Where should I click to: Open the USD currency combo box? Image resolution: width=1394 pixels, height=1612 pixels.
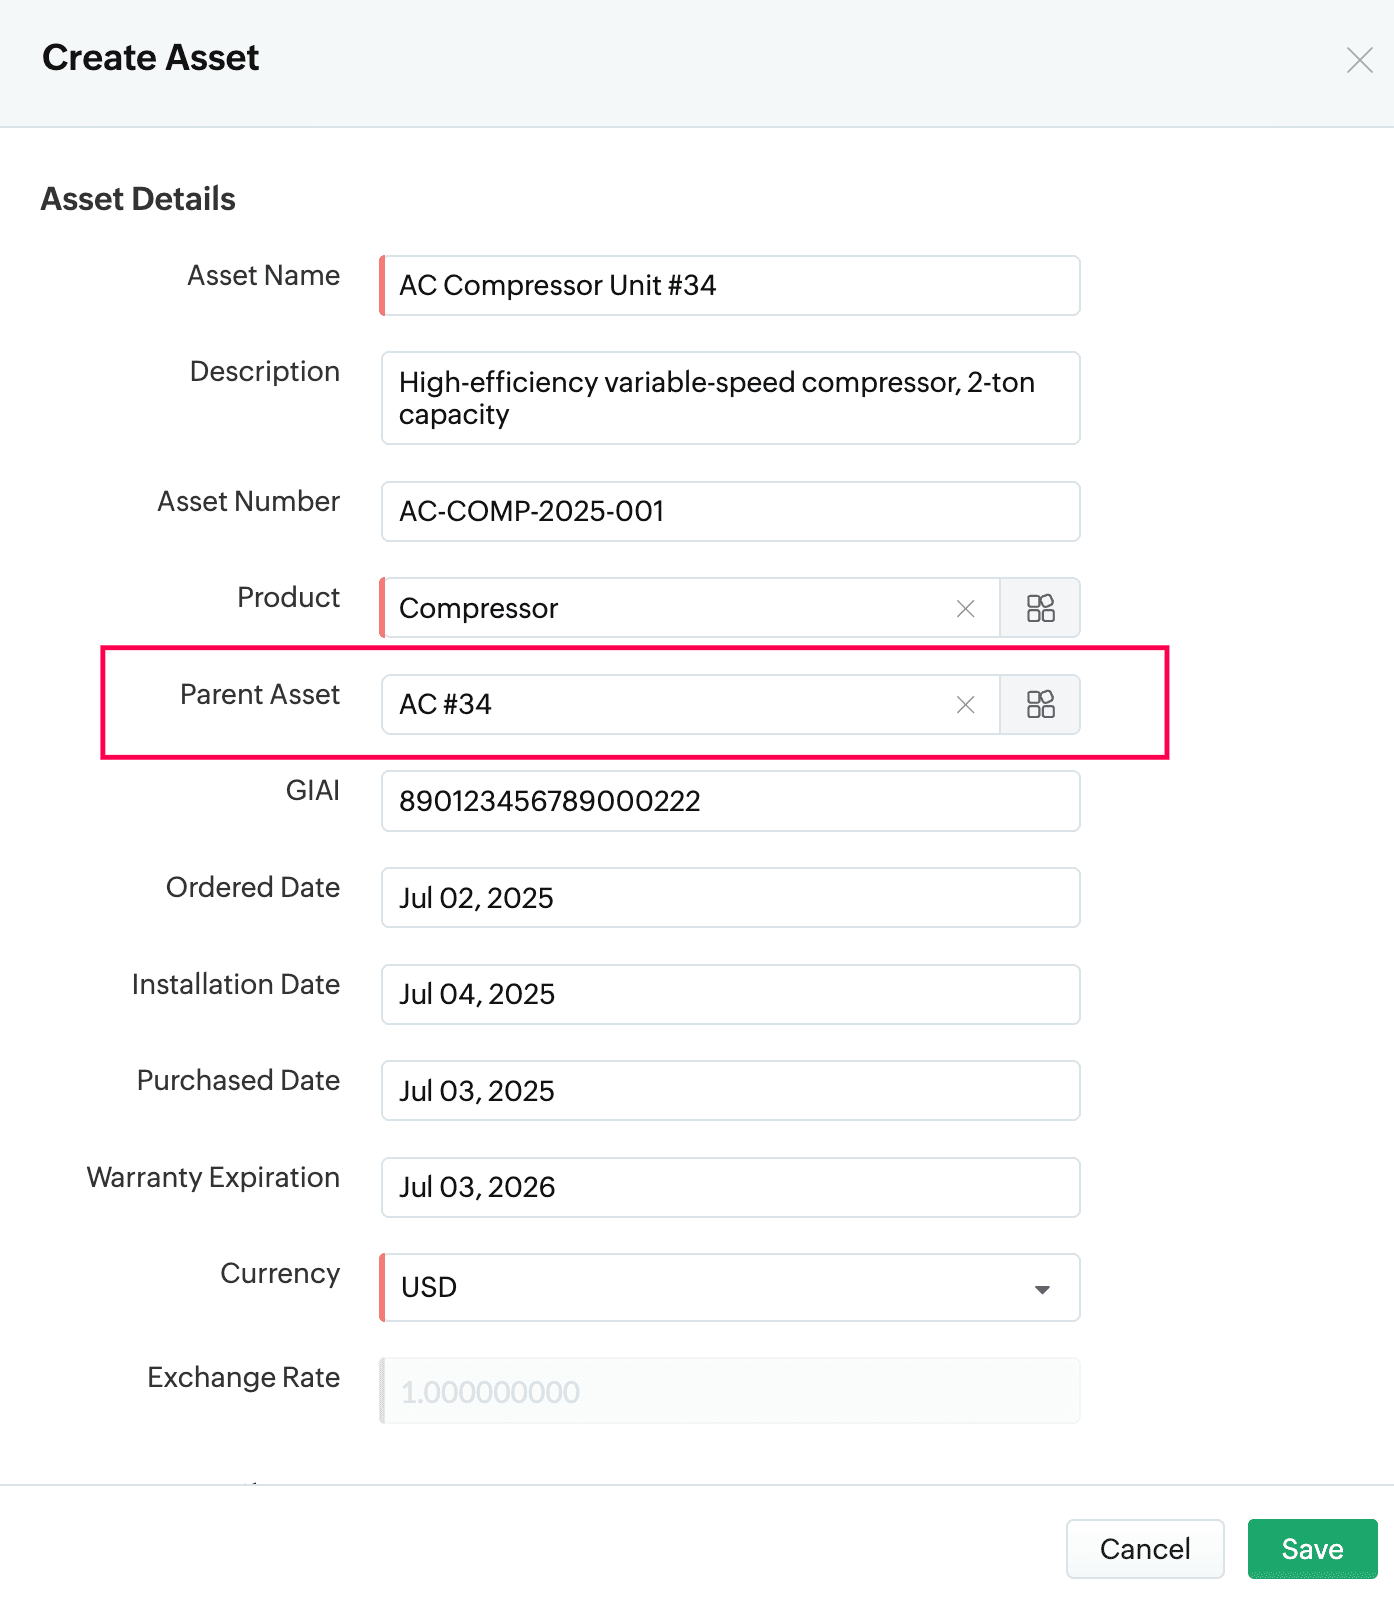pos(730,1287)
